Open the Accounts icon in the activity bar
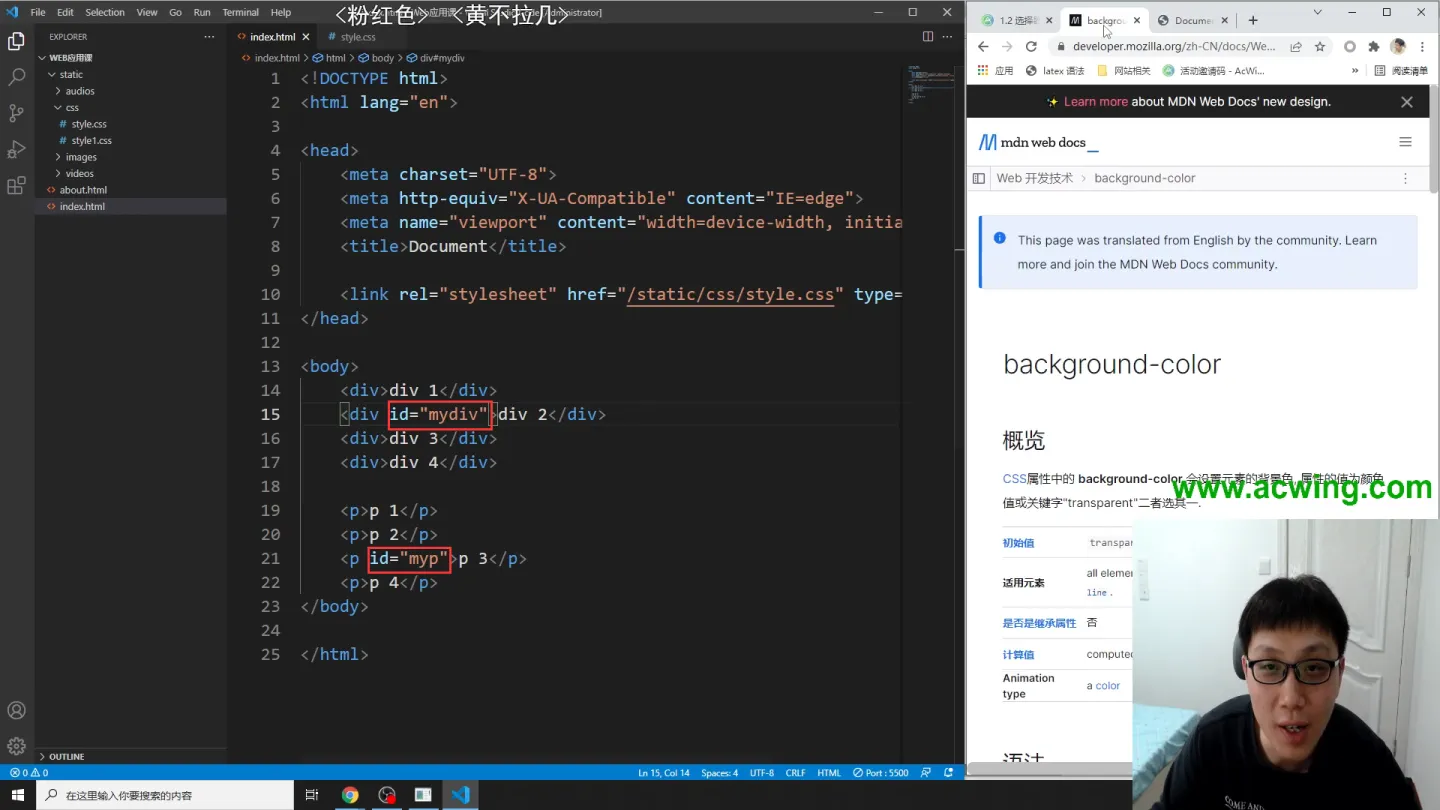 (x=16, y=710)
